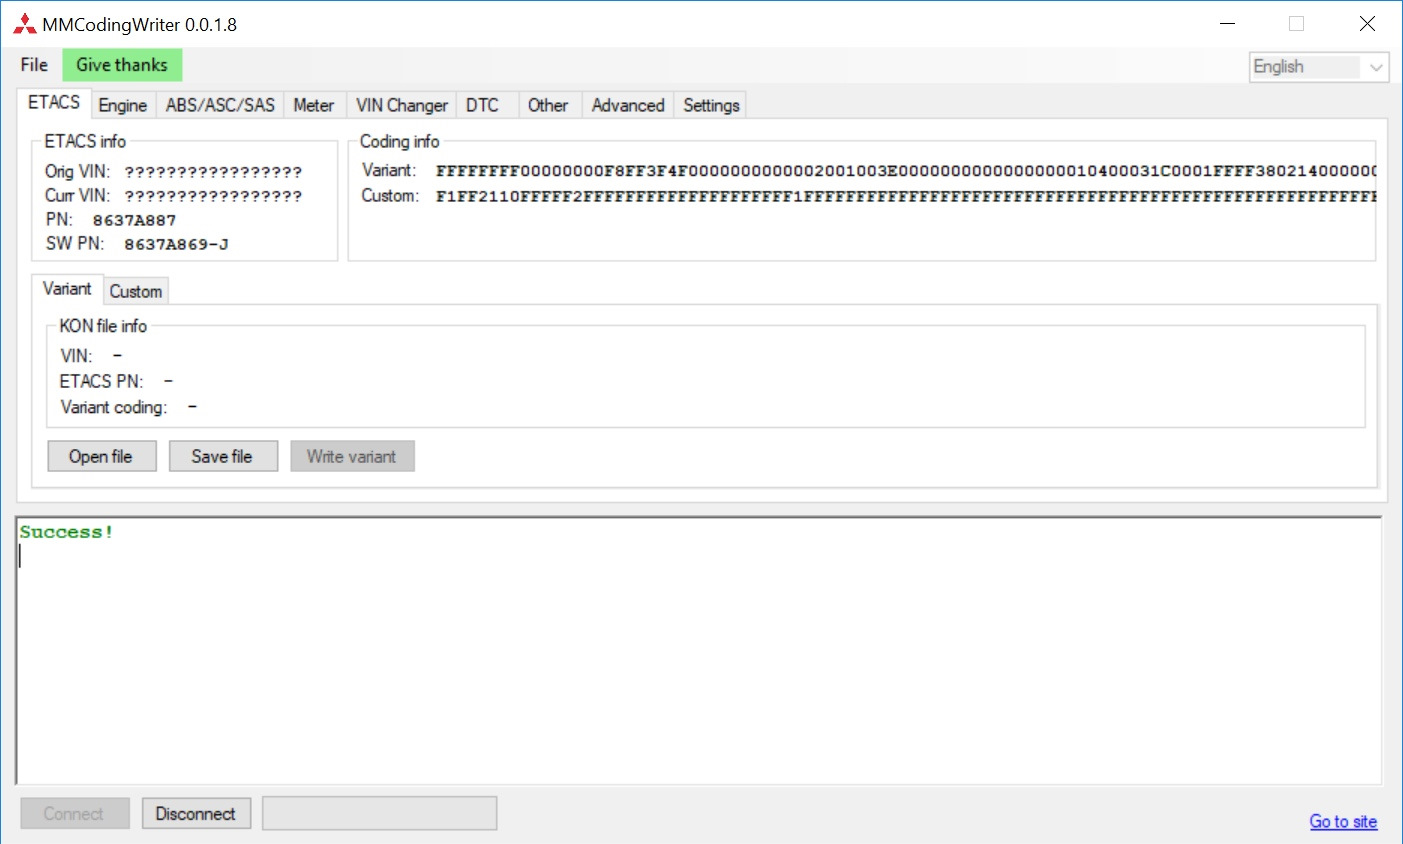Open the VIN Changer tab
The image size is (1403, 844).
tap(400, 104)
